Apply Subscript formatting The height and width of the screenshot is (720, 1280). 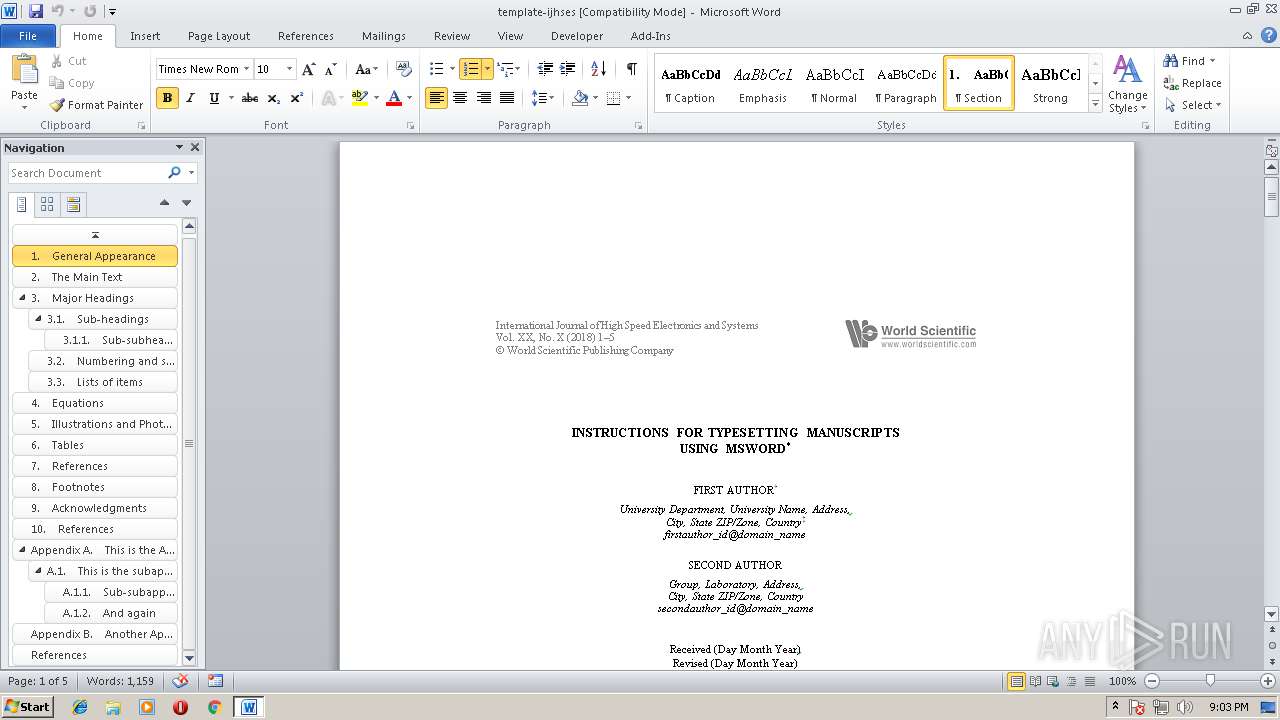(x=274, y=98)
